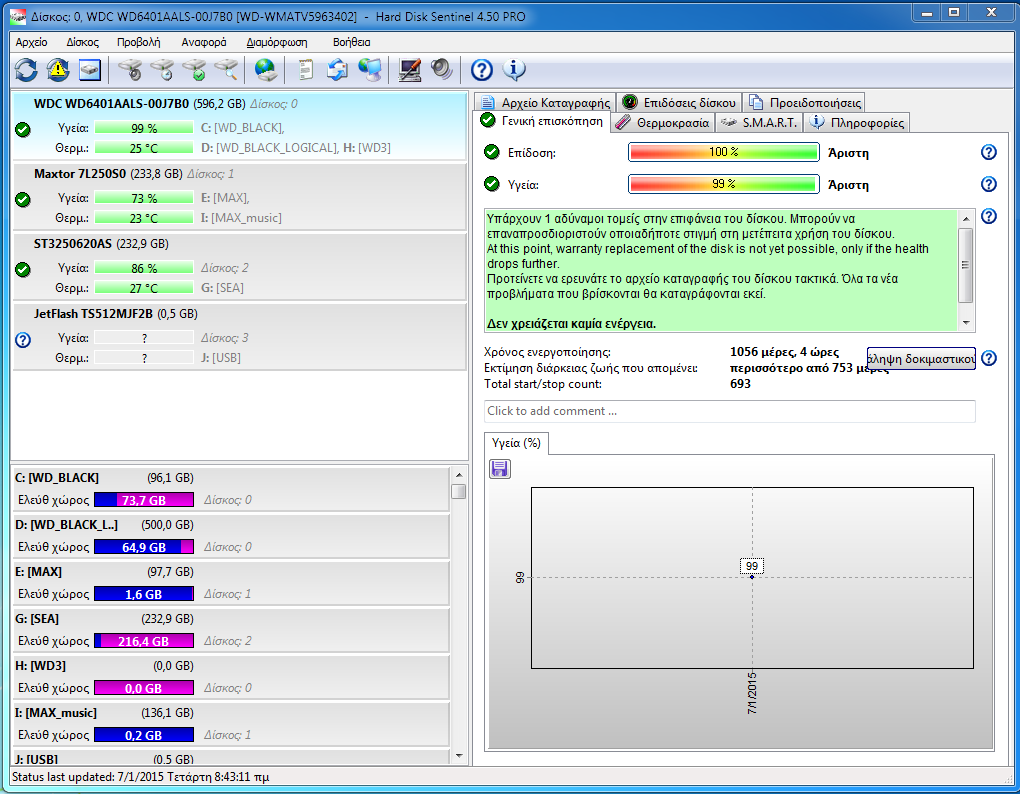
Task: Select the H: [WD3] partition row
Action: click(x=231, y=676)
